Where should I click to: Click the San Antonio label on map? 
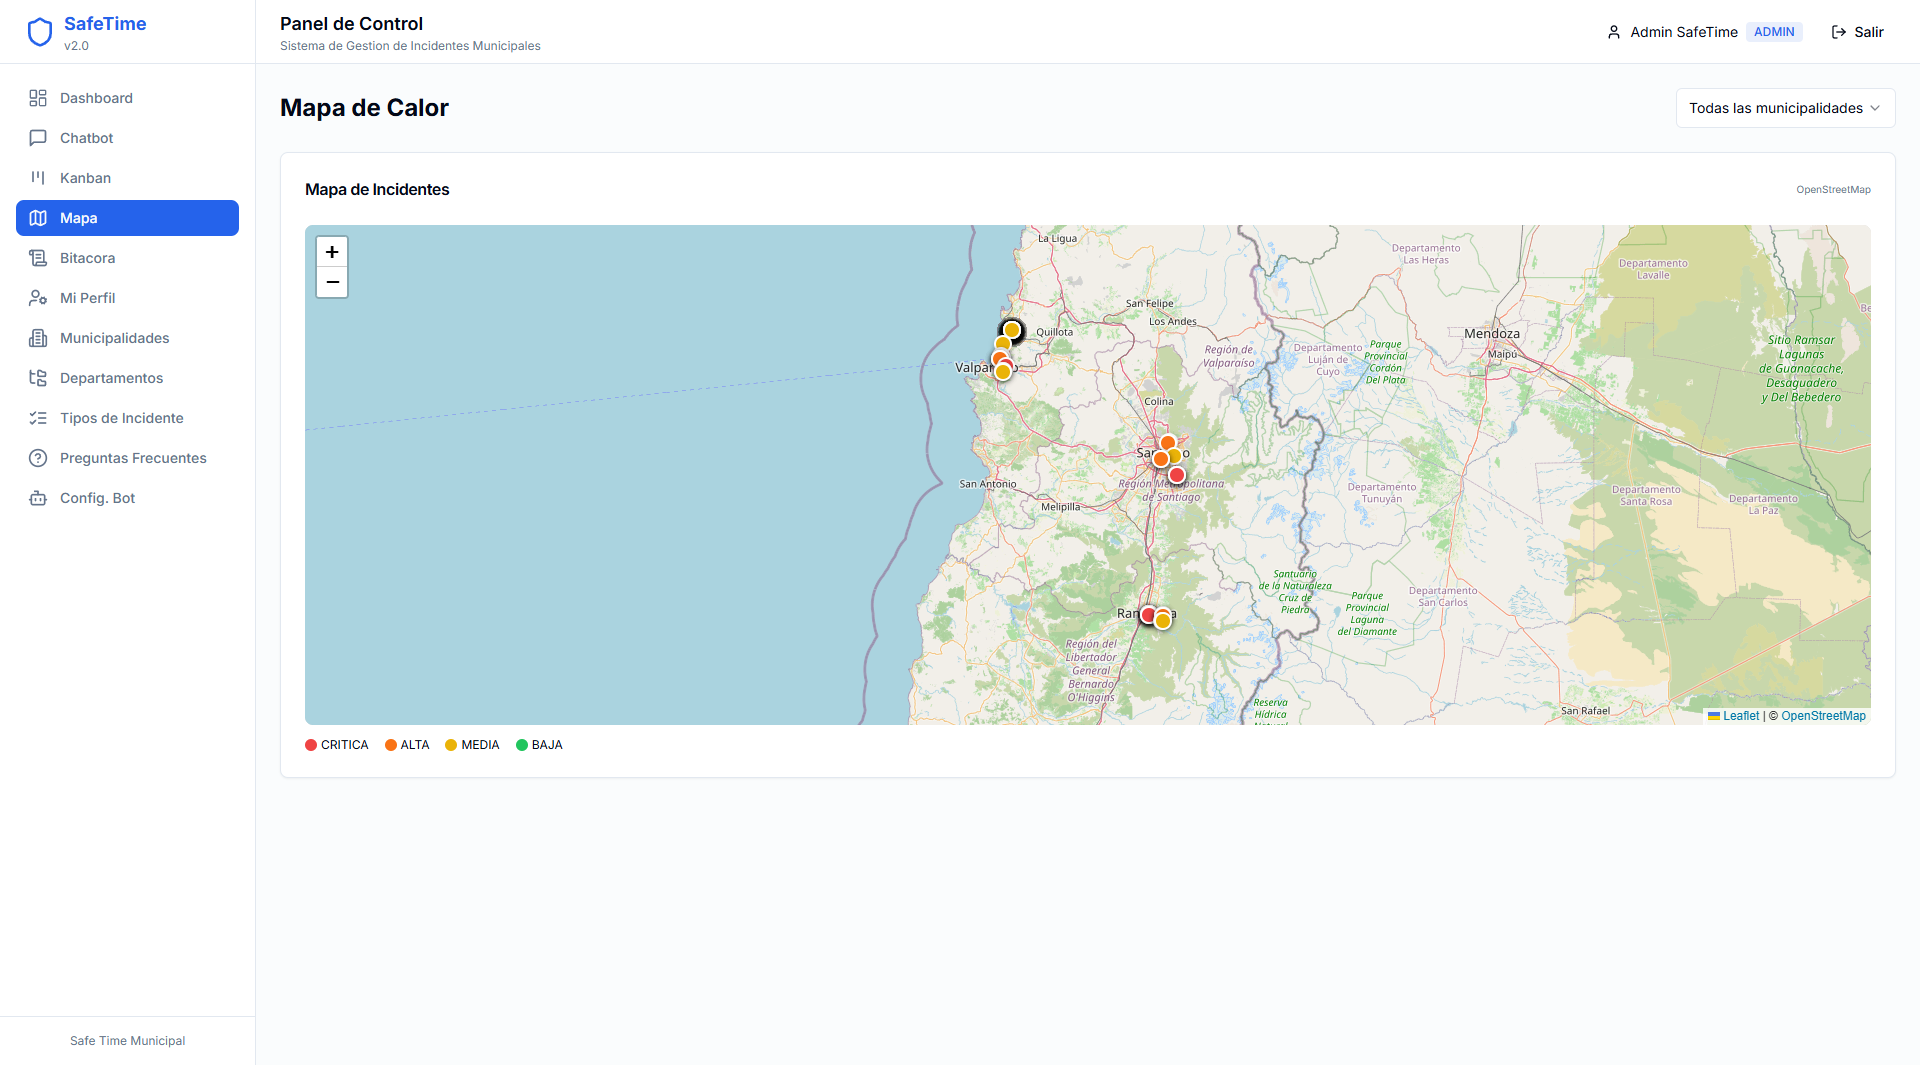(988, 484)
